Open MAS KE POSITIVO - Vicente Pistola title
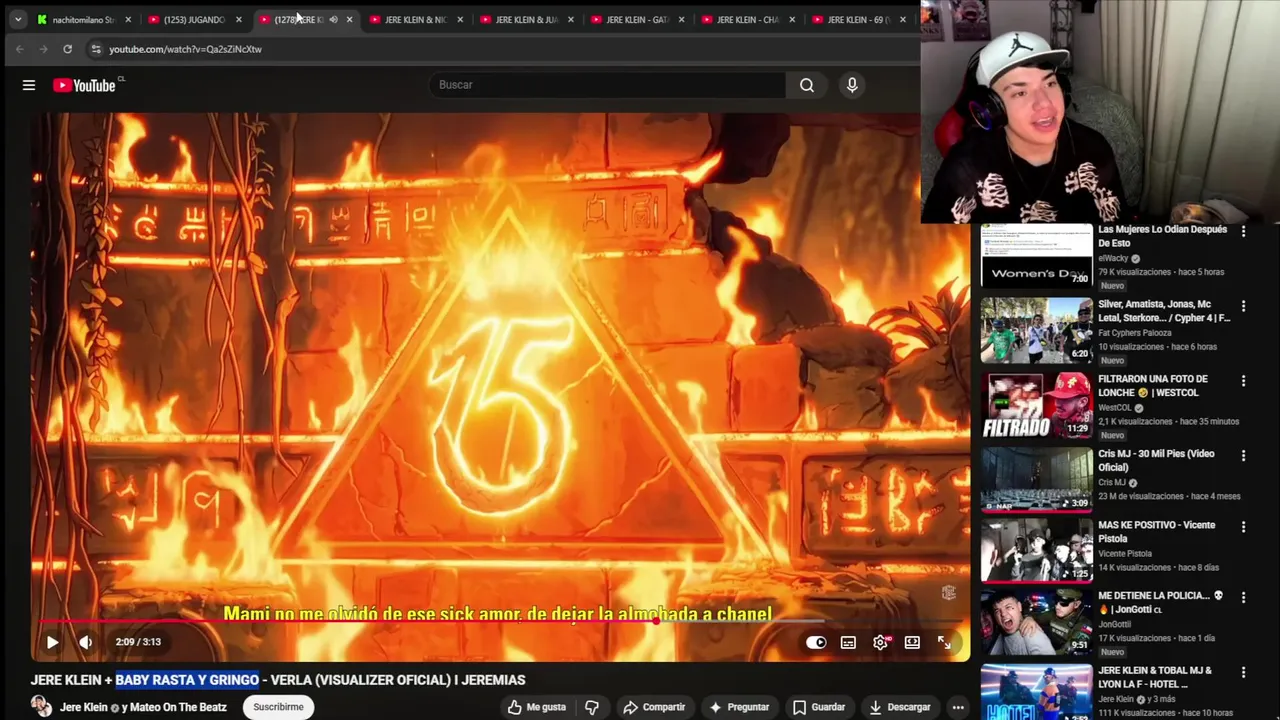The height and width of the screenshot is (720, 1280). (1157, 531)
